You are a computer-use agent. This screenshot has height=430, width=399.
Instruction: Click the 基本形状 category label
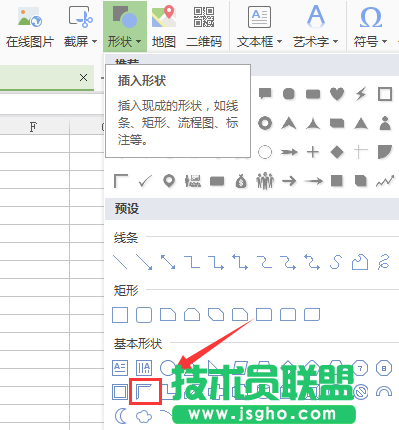[138, 344]
